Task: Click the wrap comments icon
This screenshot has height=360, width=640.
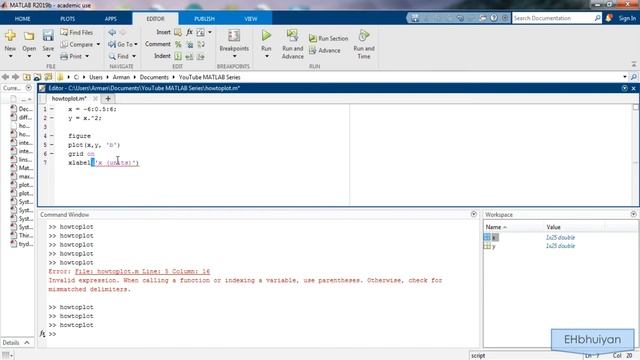Action: click(201, 44)
